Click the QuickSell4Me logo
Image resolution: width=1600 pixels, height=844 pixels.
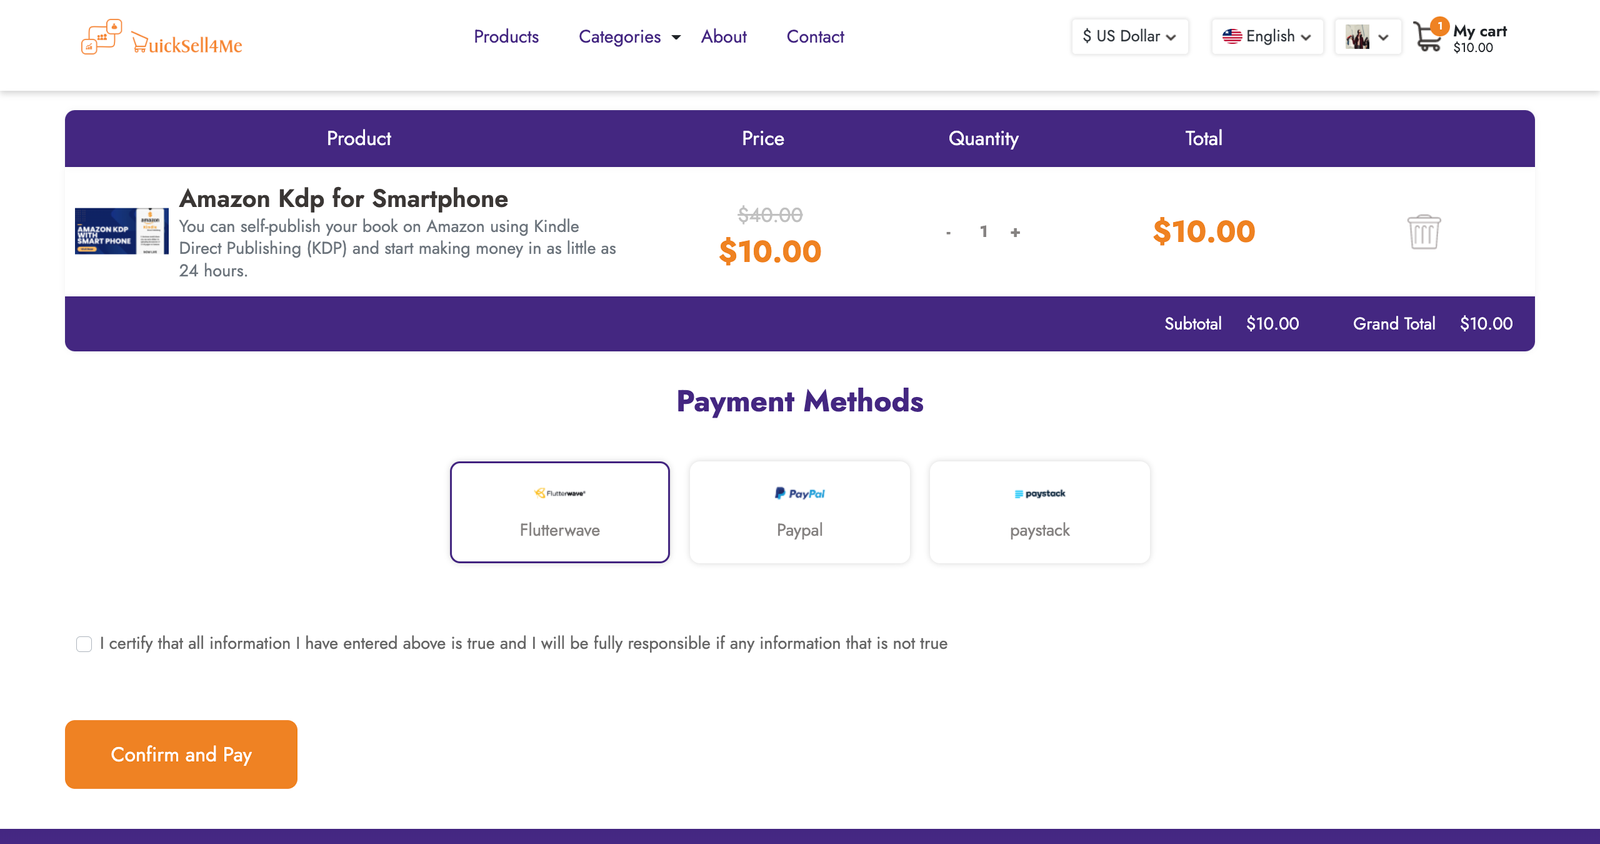click(162, 38)
